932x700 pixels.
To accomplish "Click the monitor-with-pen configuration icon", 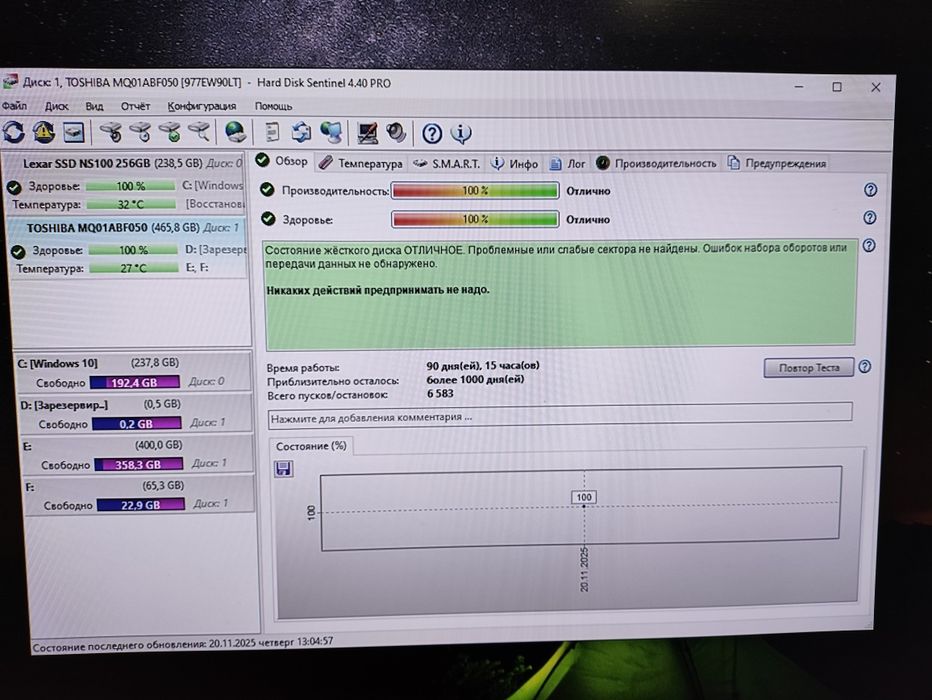I will 367,133.
